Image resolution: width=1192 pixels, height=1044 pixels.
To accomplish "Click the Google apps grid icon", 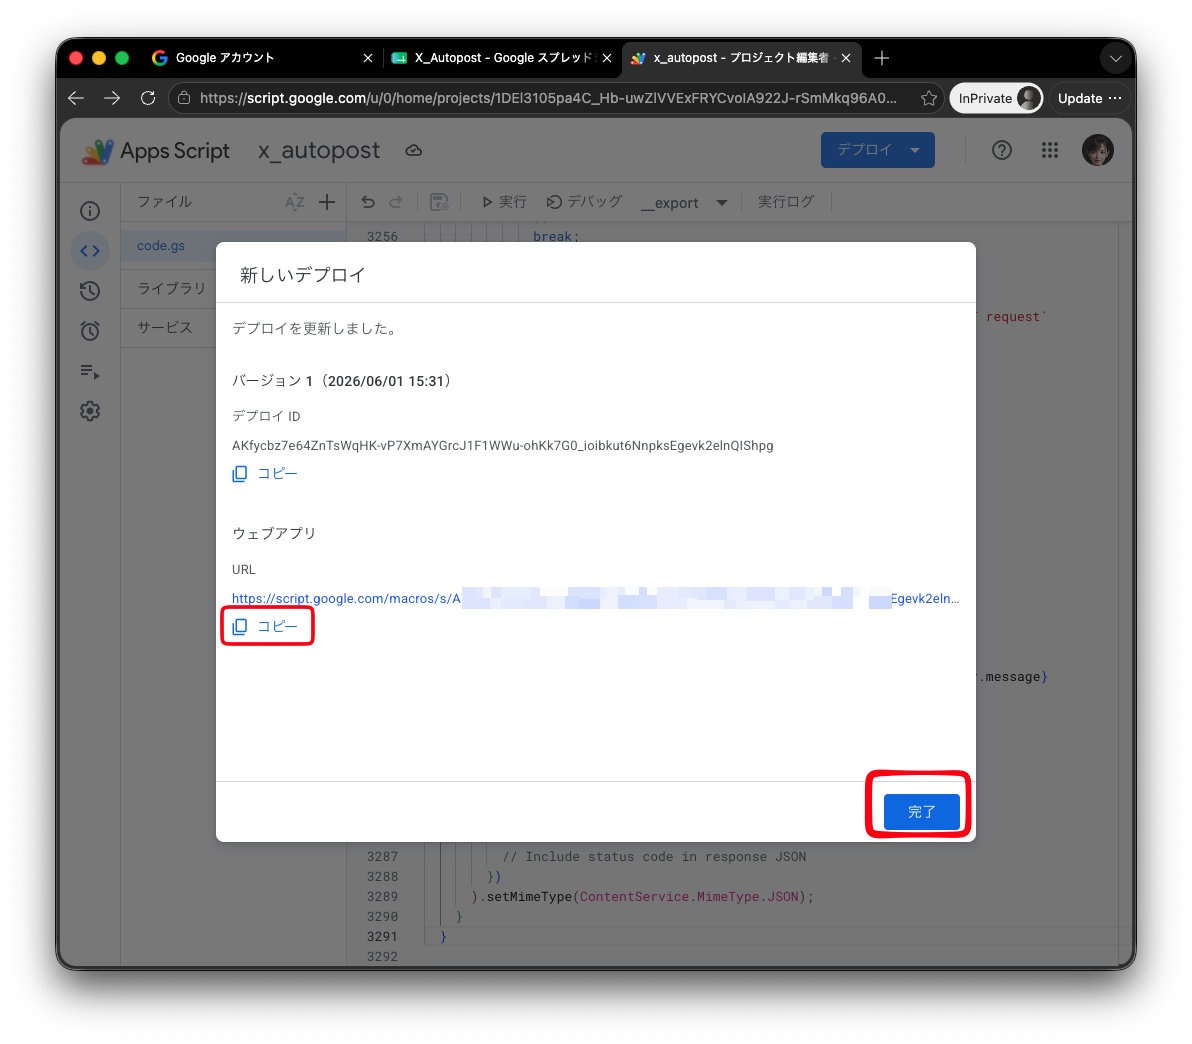I will point(1050,150).
